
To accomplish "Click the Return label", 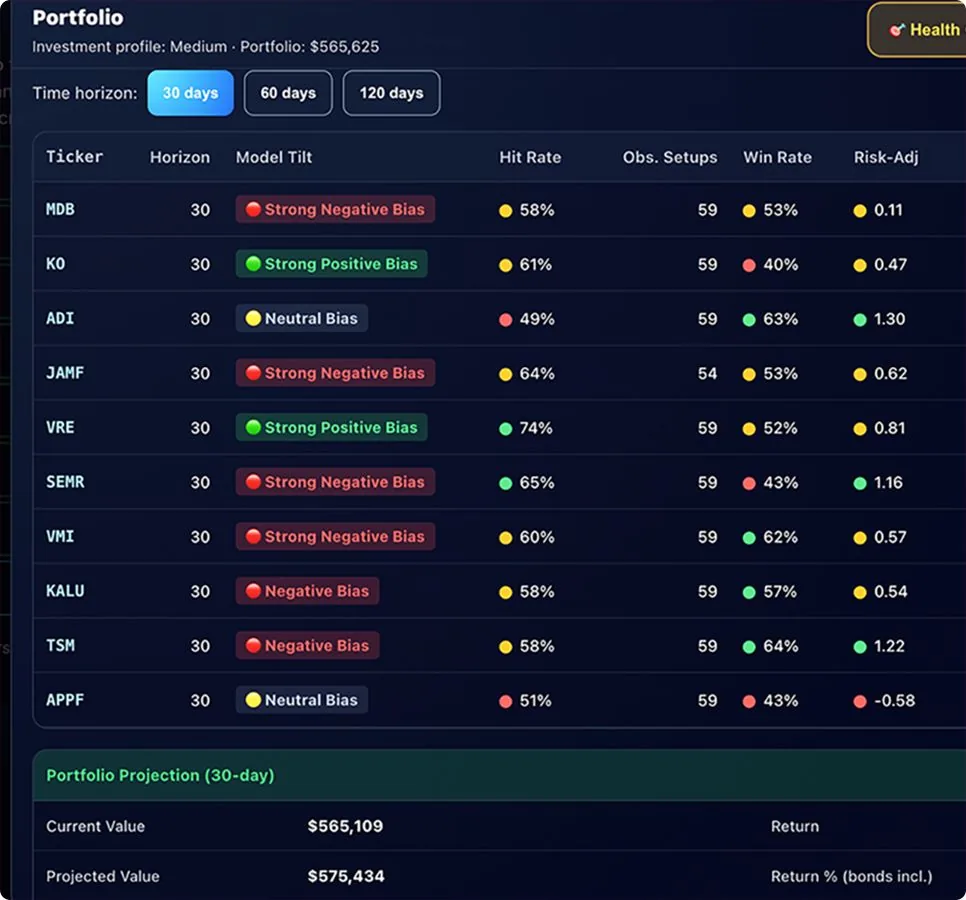I will click(795, 827).
